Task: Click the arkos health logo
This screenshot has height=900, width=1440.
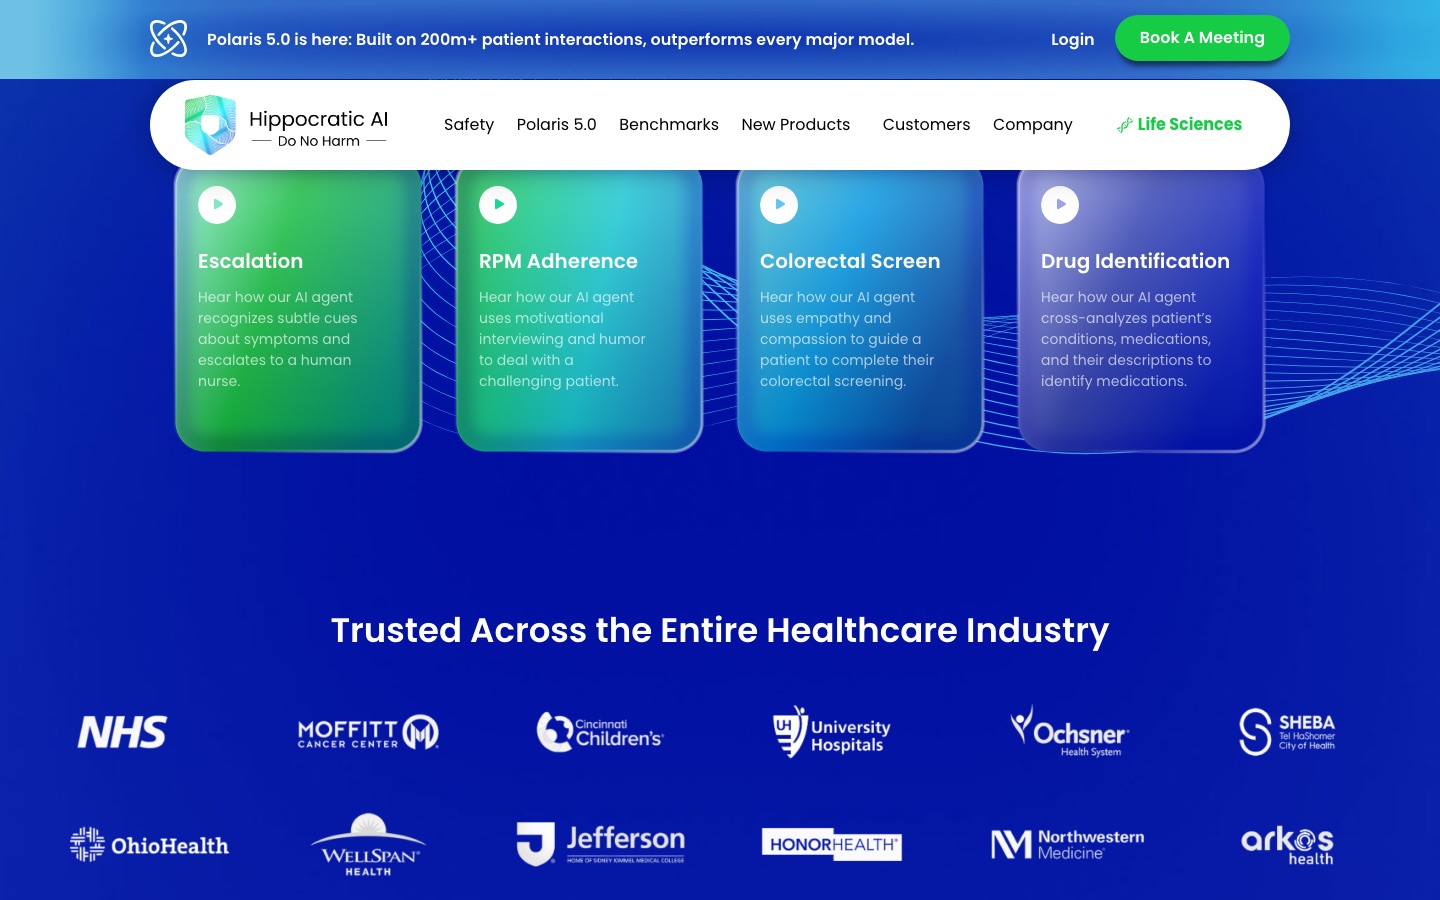Action: (x=1287, y=845)
